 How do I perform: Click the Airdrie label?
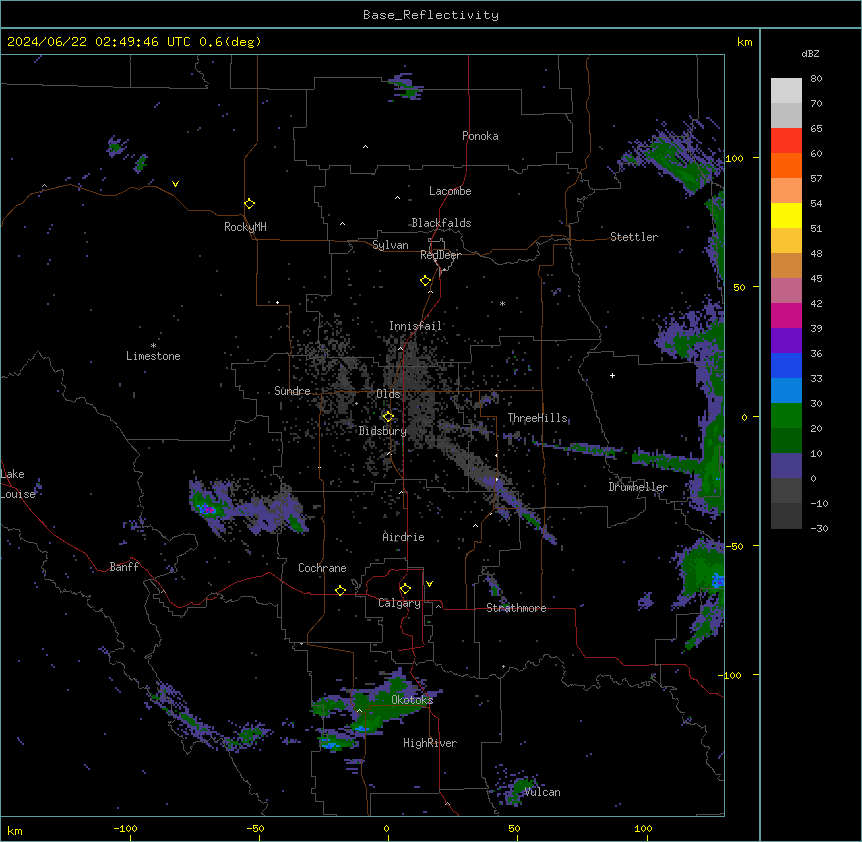point(403,537)
